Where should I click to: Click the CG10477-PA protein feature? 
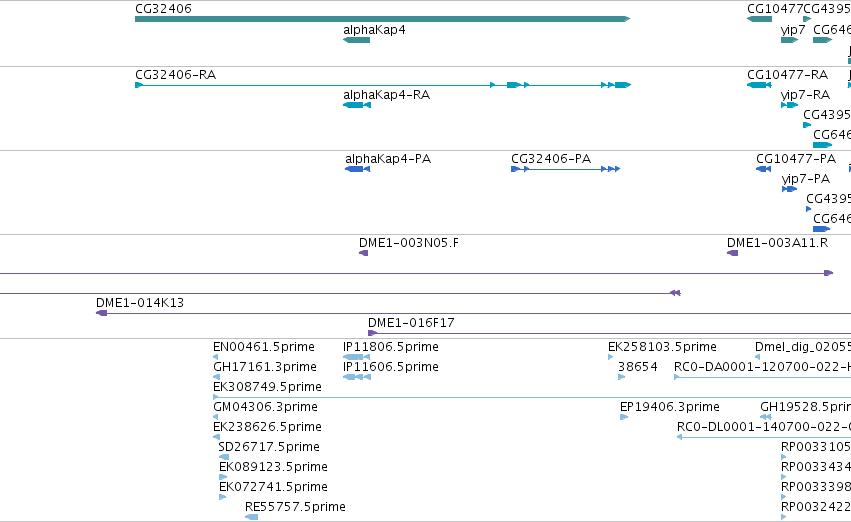(763, 169)
